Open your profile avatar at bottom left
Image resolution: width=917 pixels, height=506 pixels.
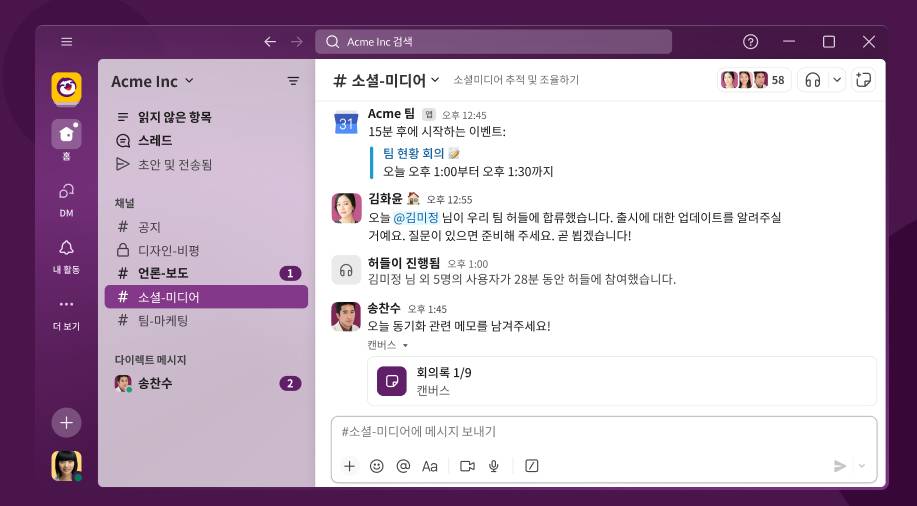66,466
